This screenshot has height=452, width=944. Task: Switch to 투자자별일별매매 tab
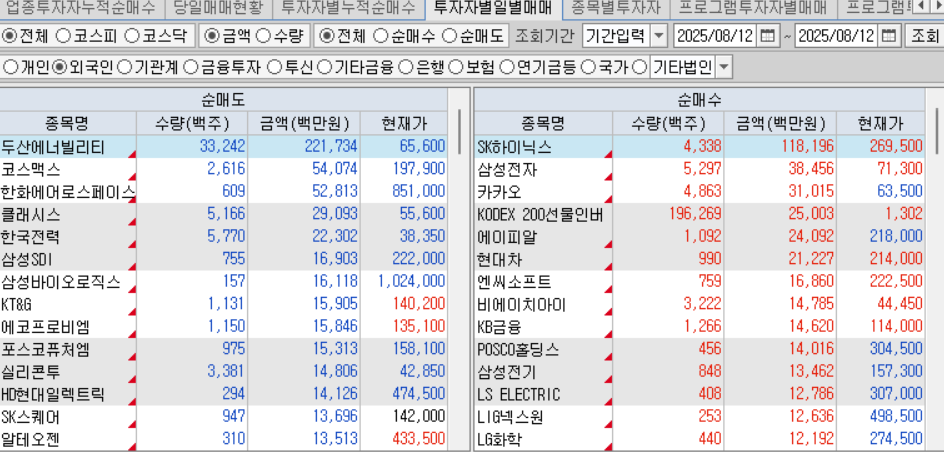point(493,8)
